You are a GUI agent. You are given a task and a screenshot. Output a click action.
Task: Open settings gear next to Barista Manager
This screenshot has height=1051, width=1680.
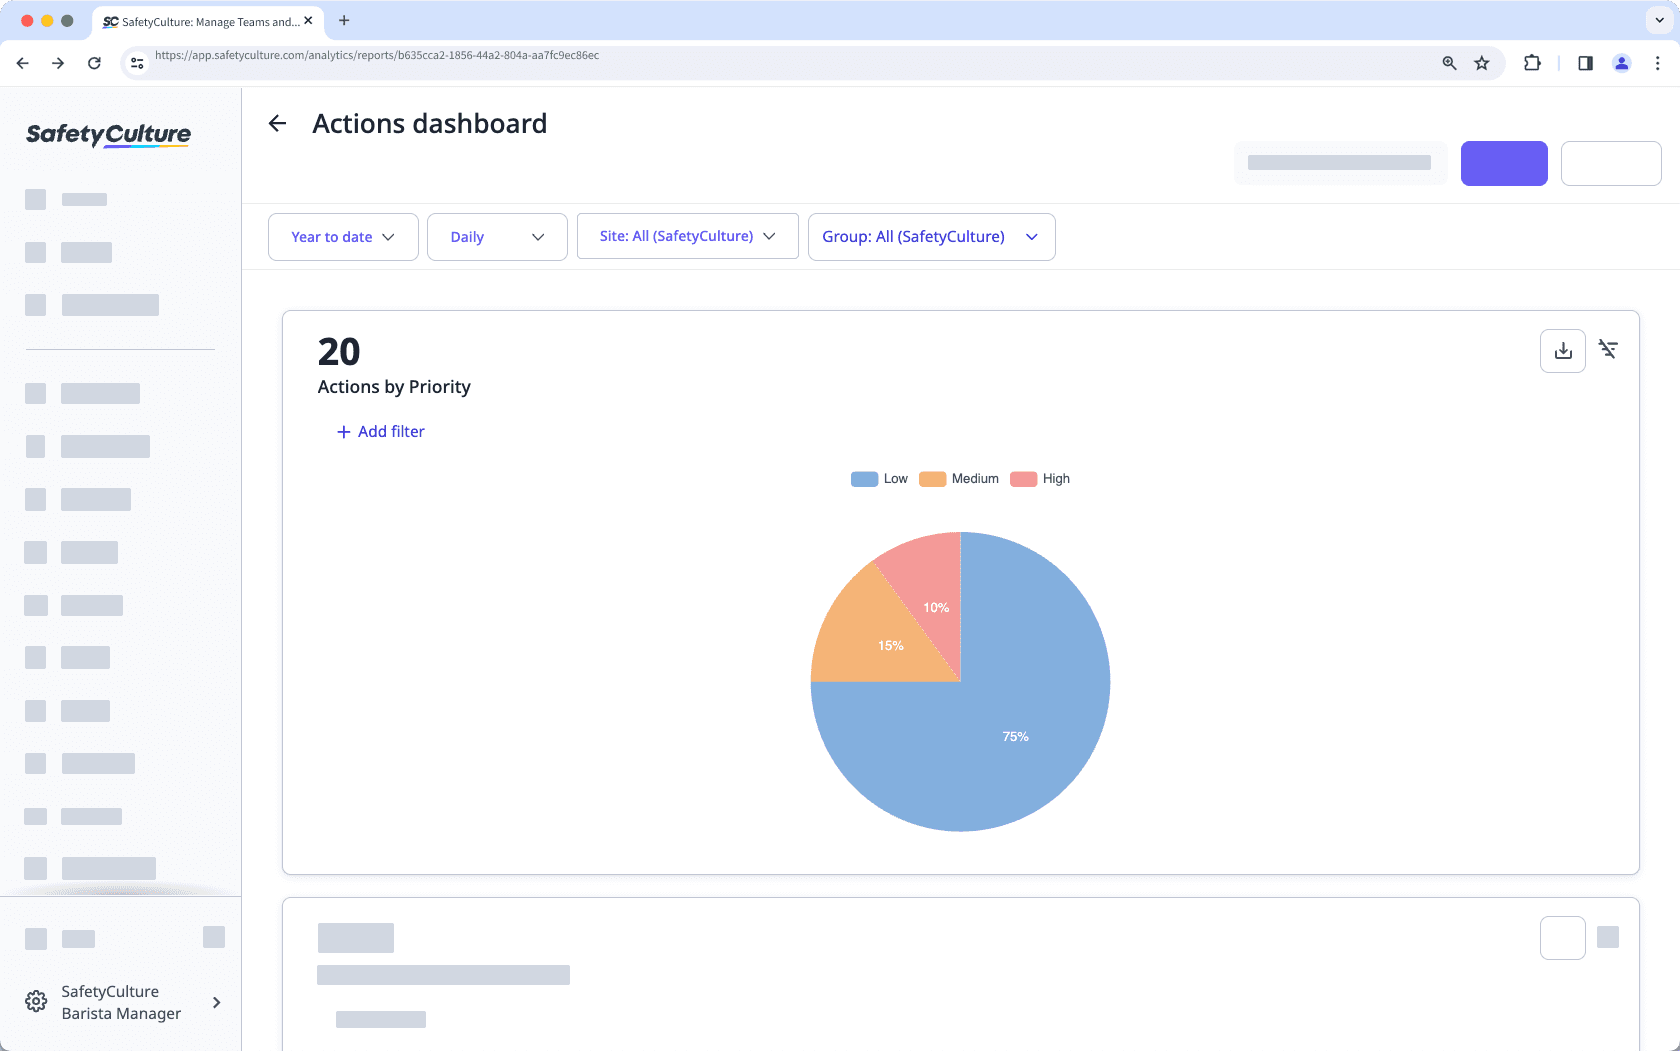[x=36, y=1001]
